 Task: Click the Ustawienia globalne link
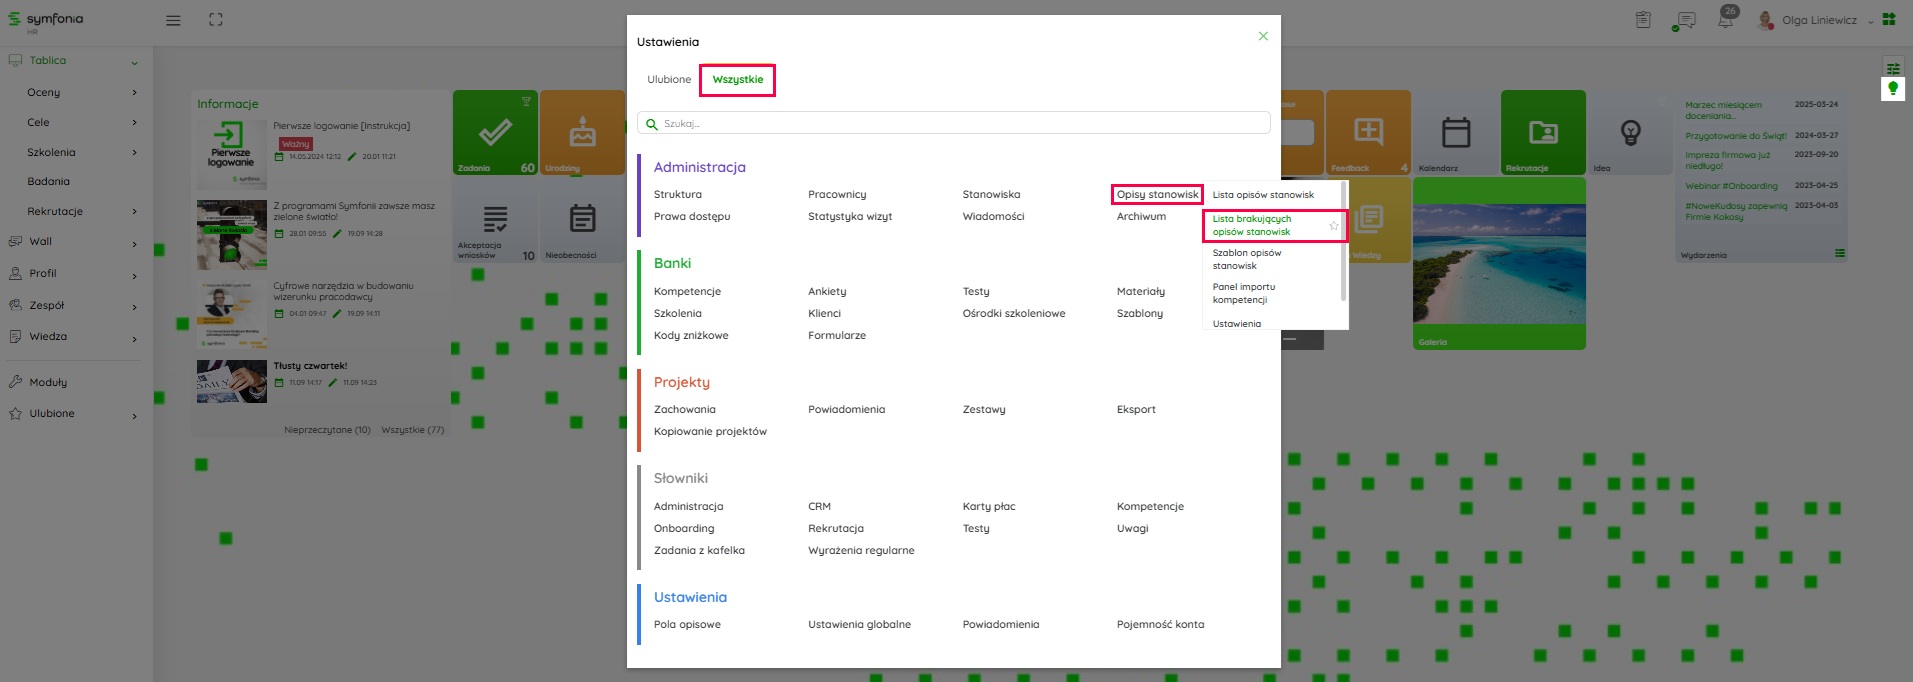coord(859,625)
